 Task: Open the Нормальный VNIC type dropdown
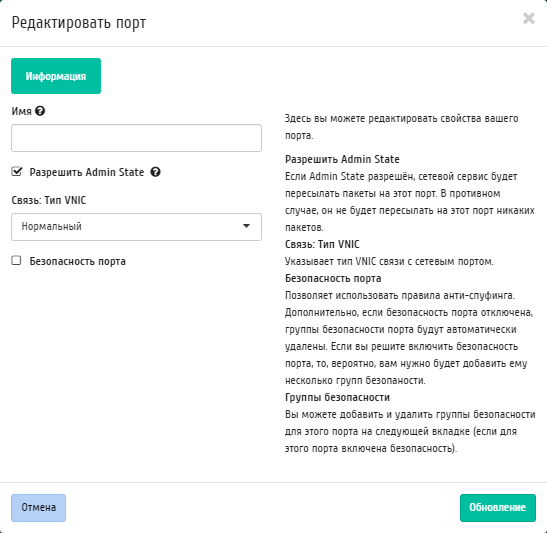pos(136,227)
